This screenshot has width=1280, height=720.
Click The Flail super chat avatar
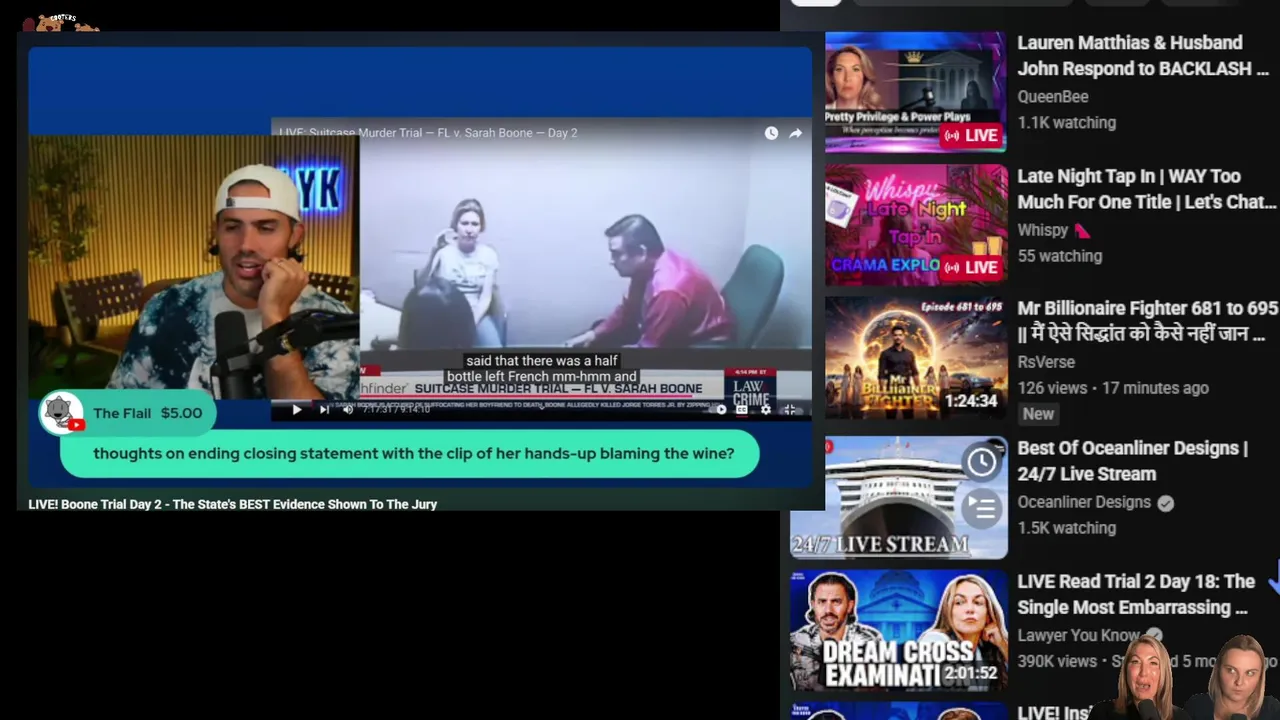(60, 413)
